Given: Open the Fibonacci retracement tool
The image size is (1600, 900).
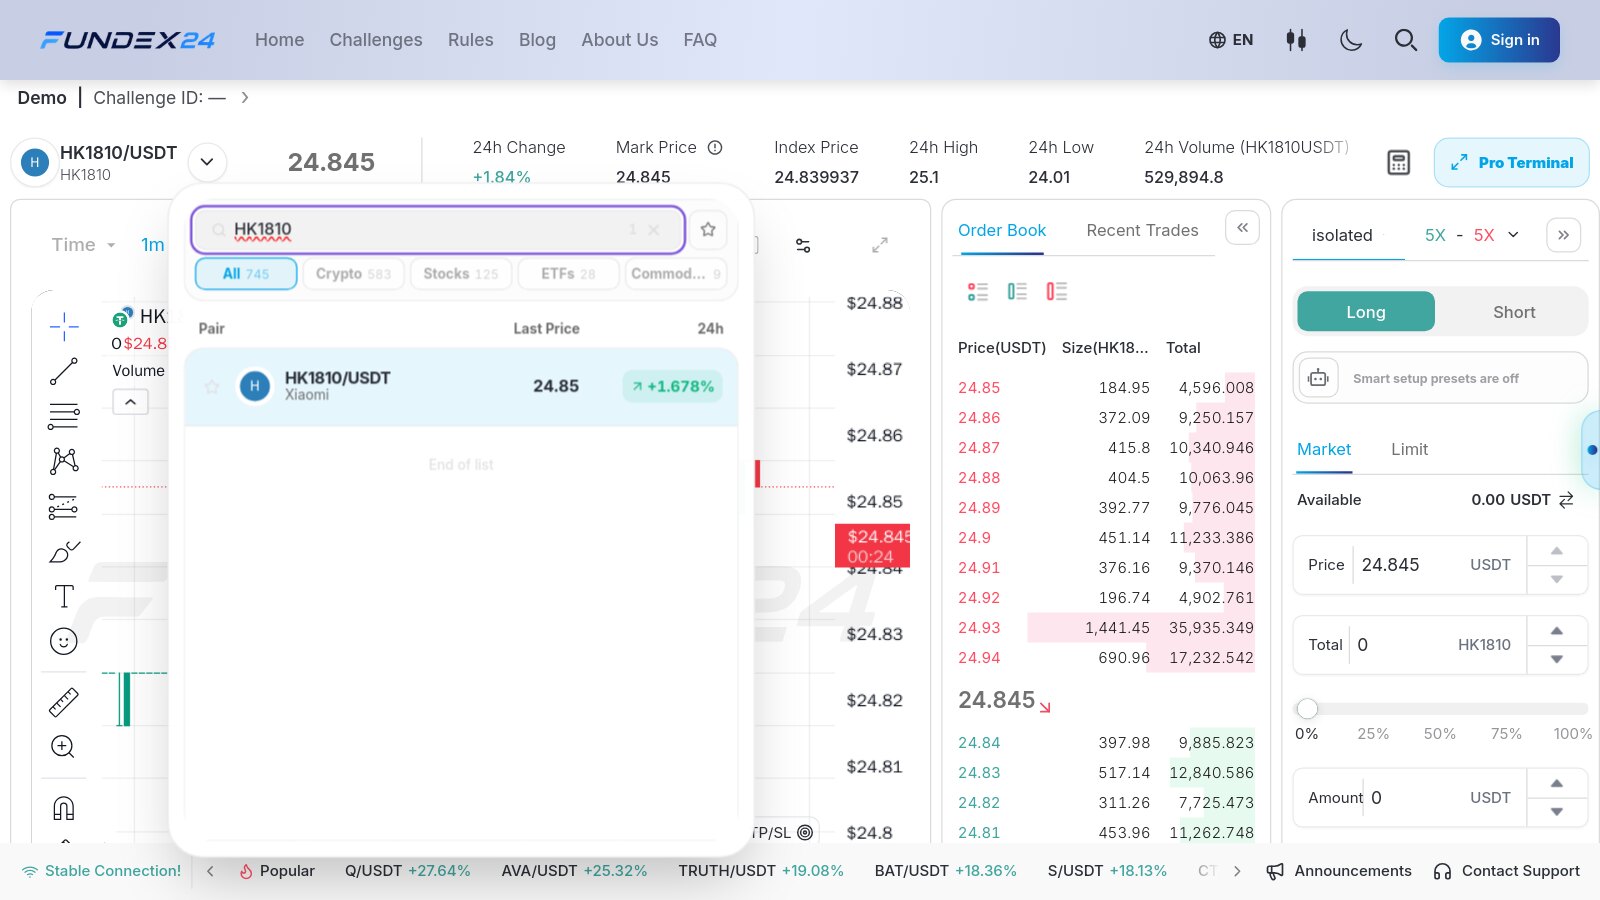Looking at the screenshot, I should (x=64, y=416).
